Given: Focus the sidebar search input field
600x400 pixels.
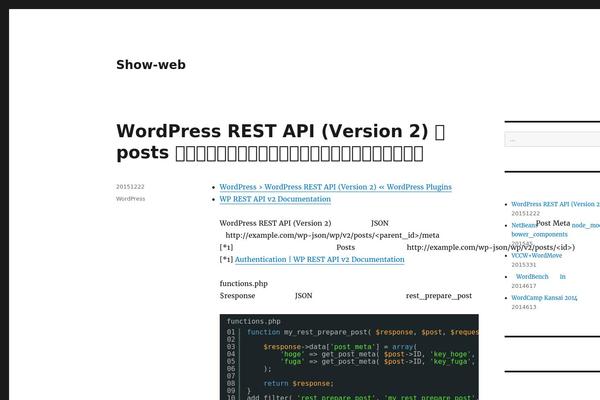Looking at the screenshot, I should (x=552, y=139).
